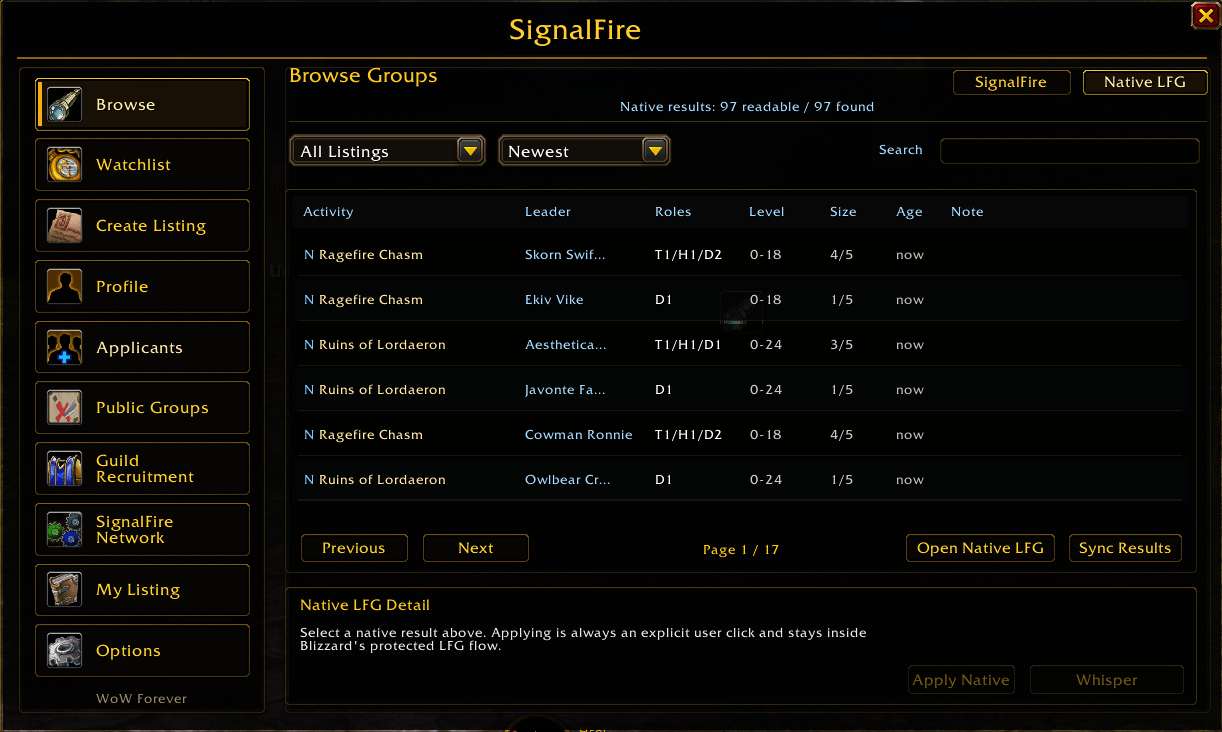
Task: Click leader name Ekiv Vike
Action: (554, 300)
